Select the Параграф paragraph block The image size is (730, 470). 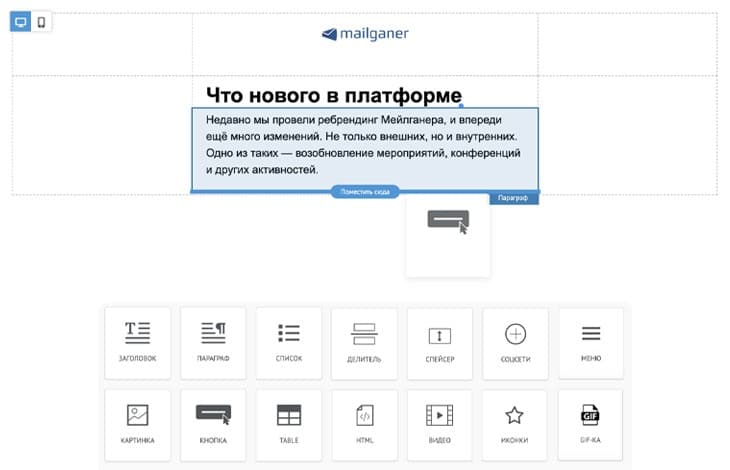point(213,342)
